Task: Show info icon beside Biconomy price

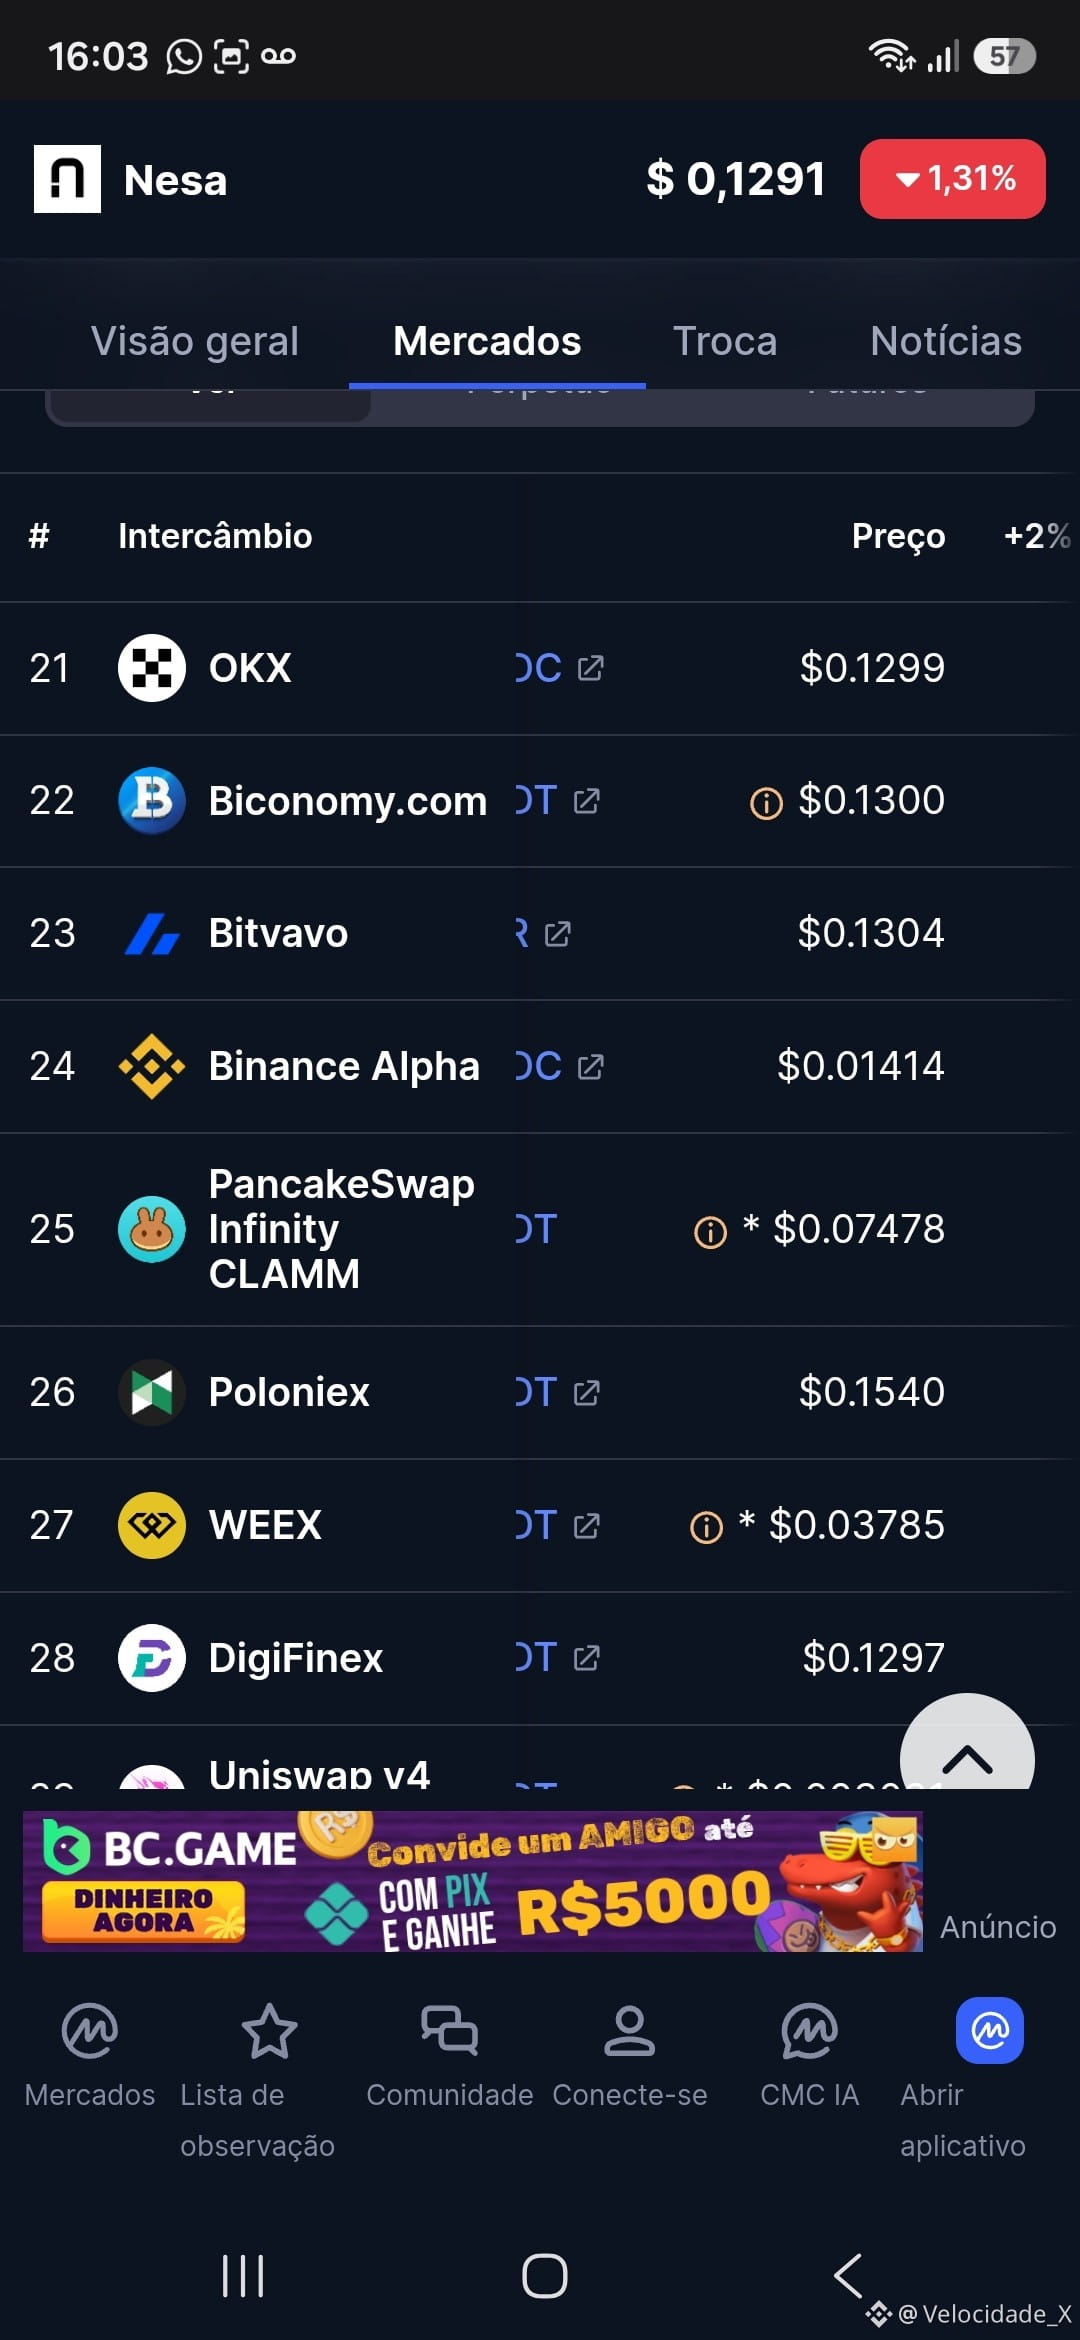Action: [766, 803]
